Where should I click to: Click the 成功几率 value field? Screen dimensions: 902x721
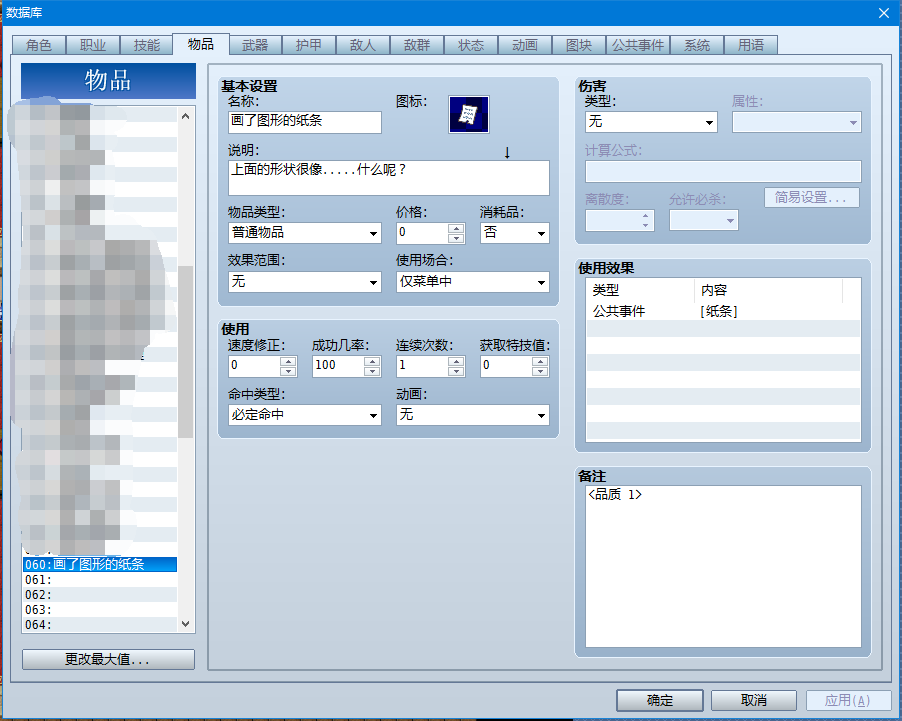[x=338, y=366]
